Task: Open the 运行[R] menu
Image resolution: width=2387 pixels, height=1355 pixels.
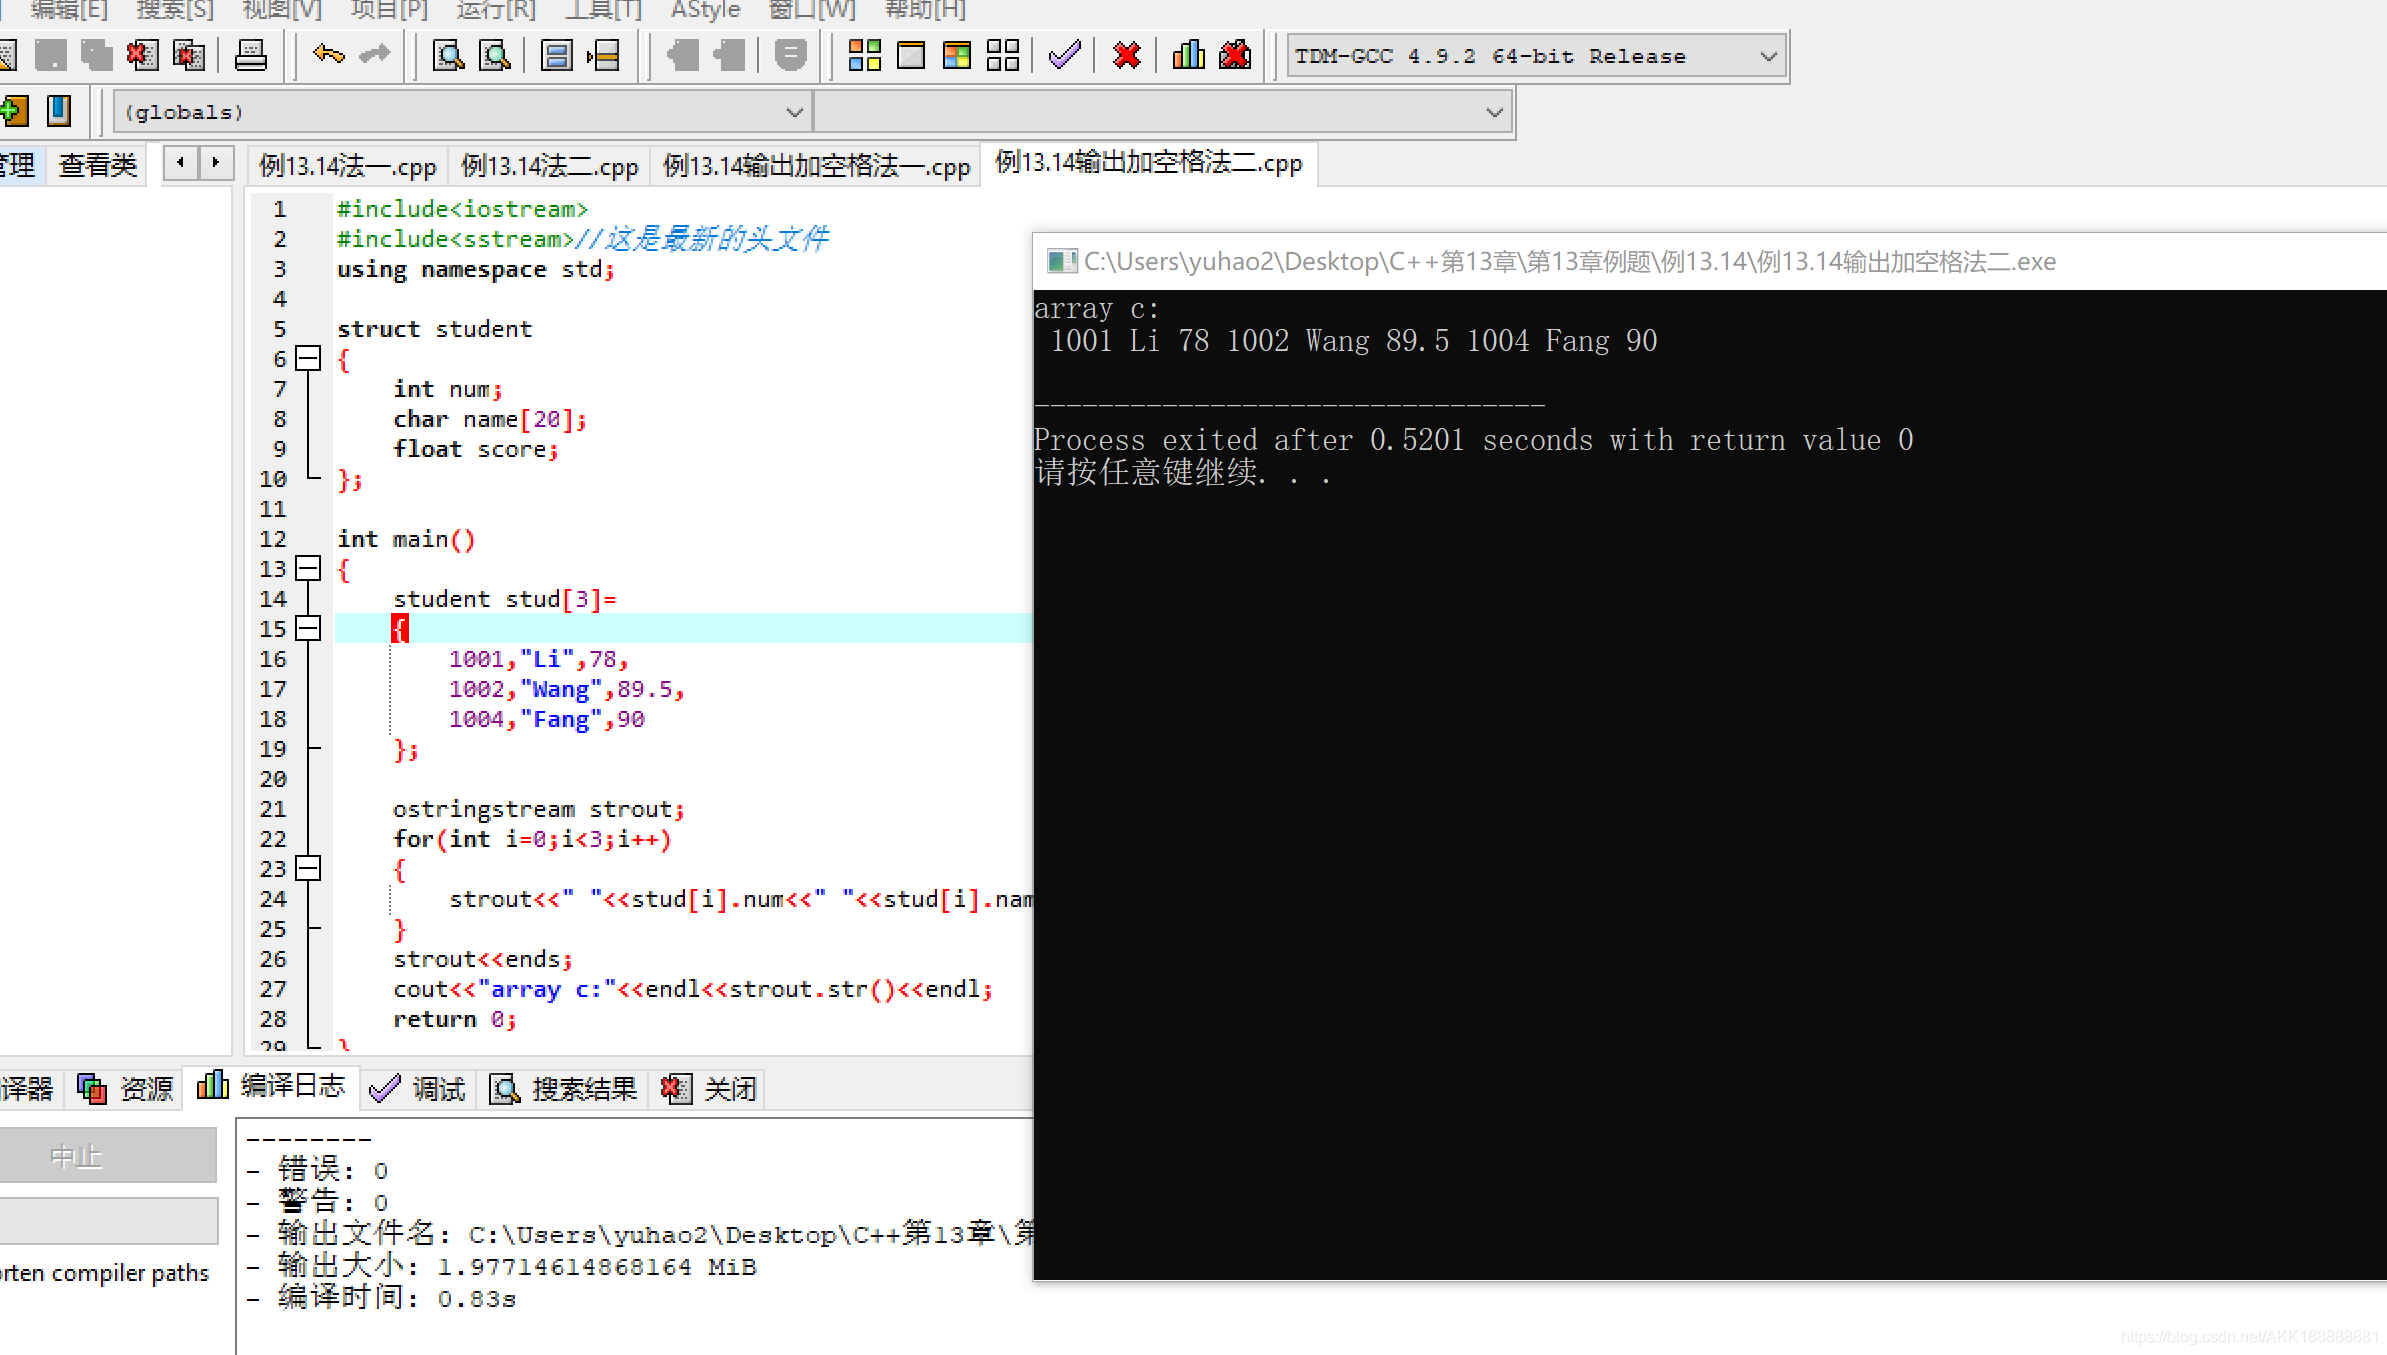Action: [x=496, y=10]
